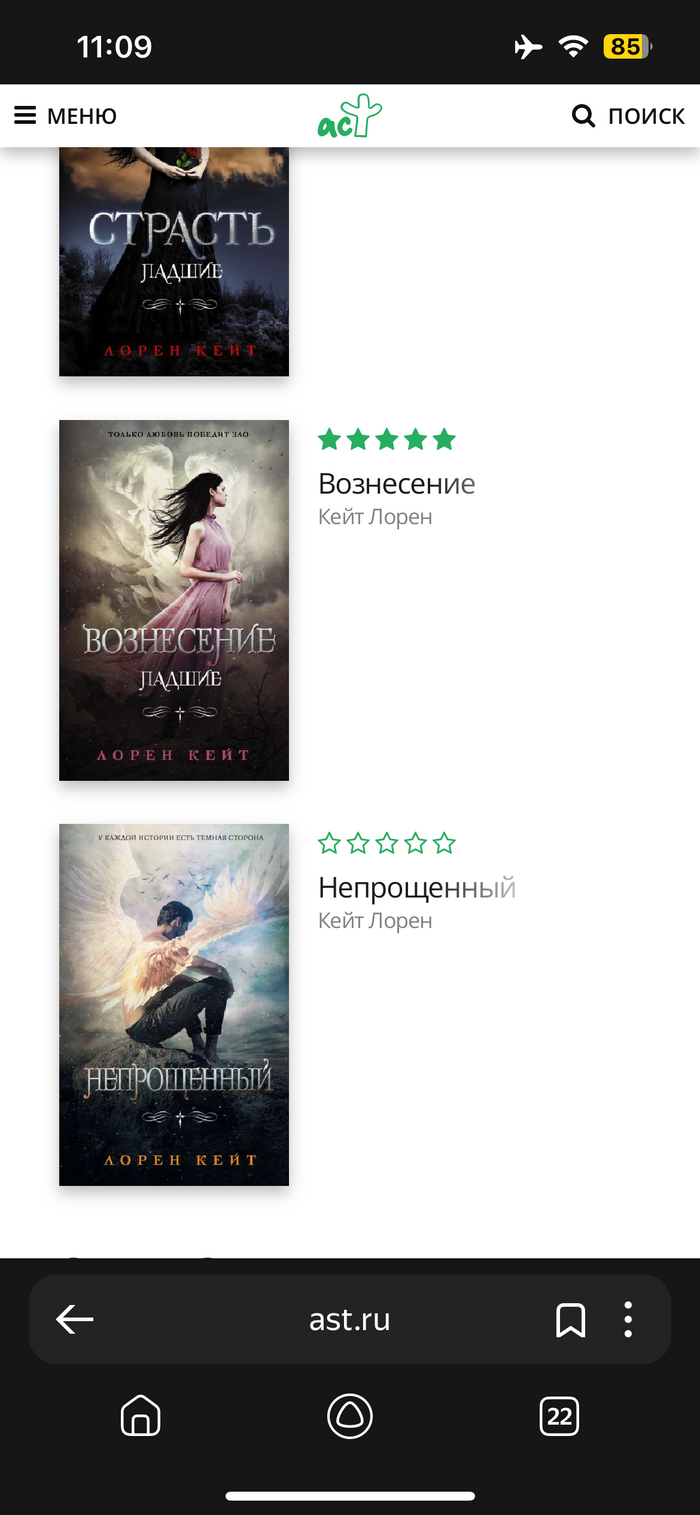Viewport: 700px width, 1515px height.
Task: Show the 22 open tabs
Action: pyautogui.click(x=559, y=1416)
